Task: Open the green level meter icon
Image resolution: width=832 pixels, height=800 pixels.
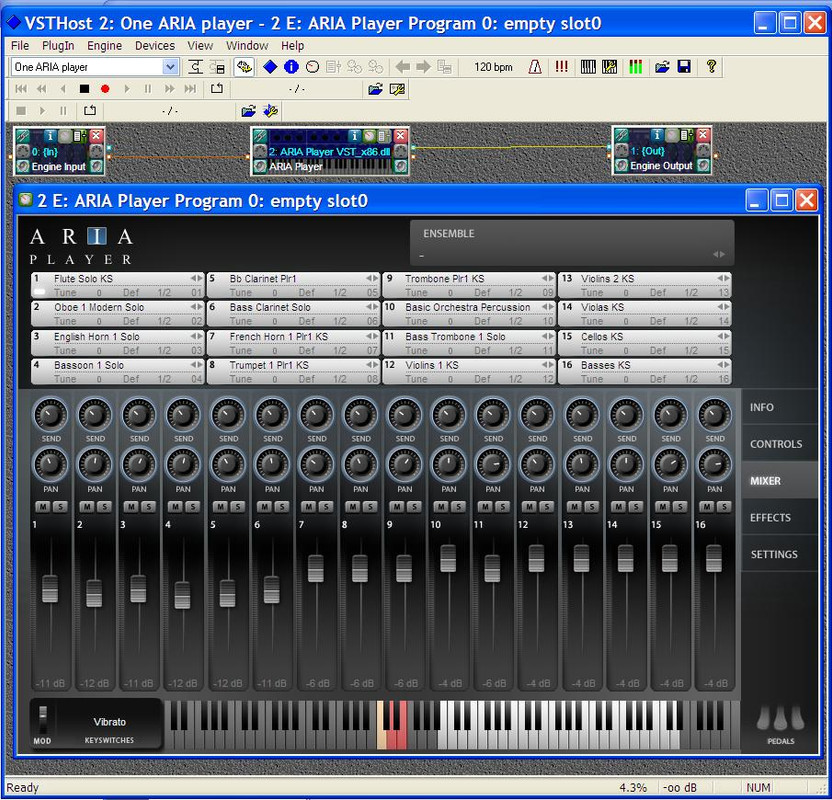Action: tap(635, 67)
